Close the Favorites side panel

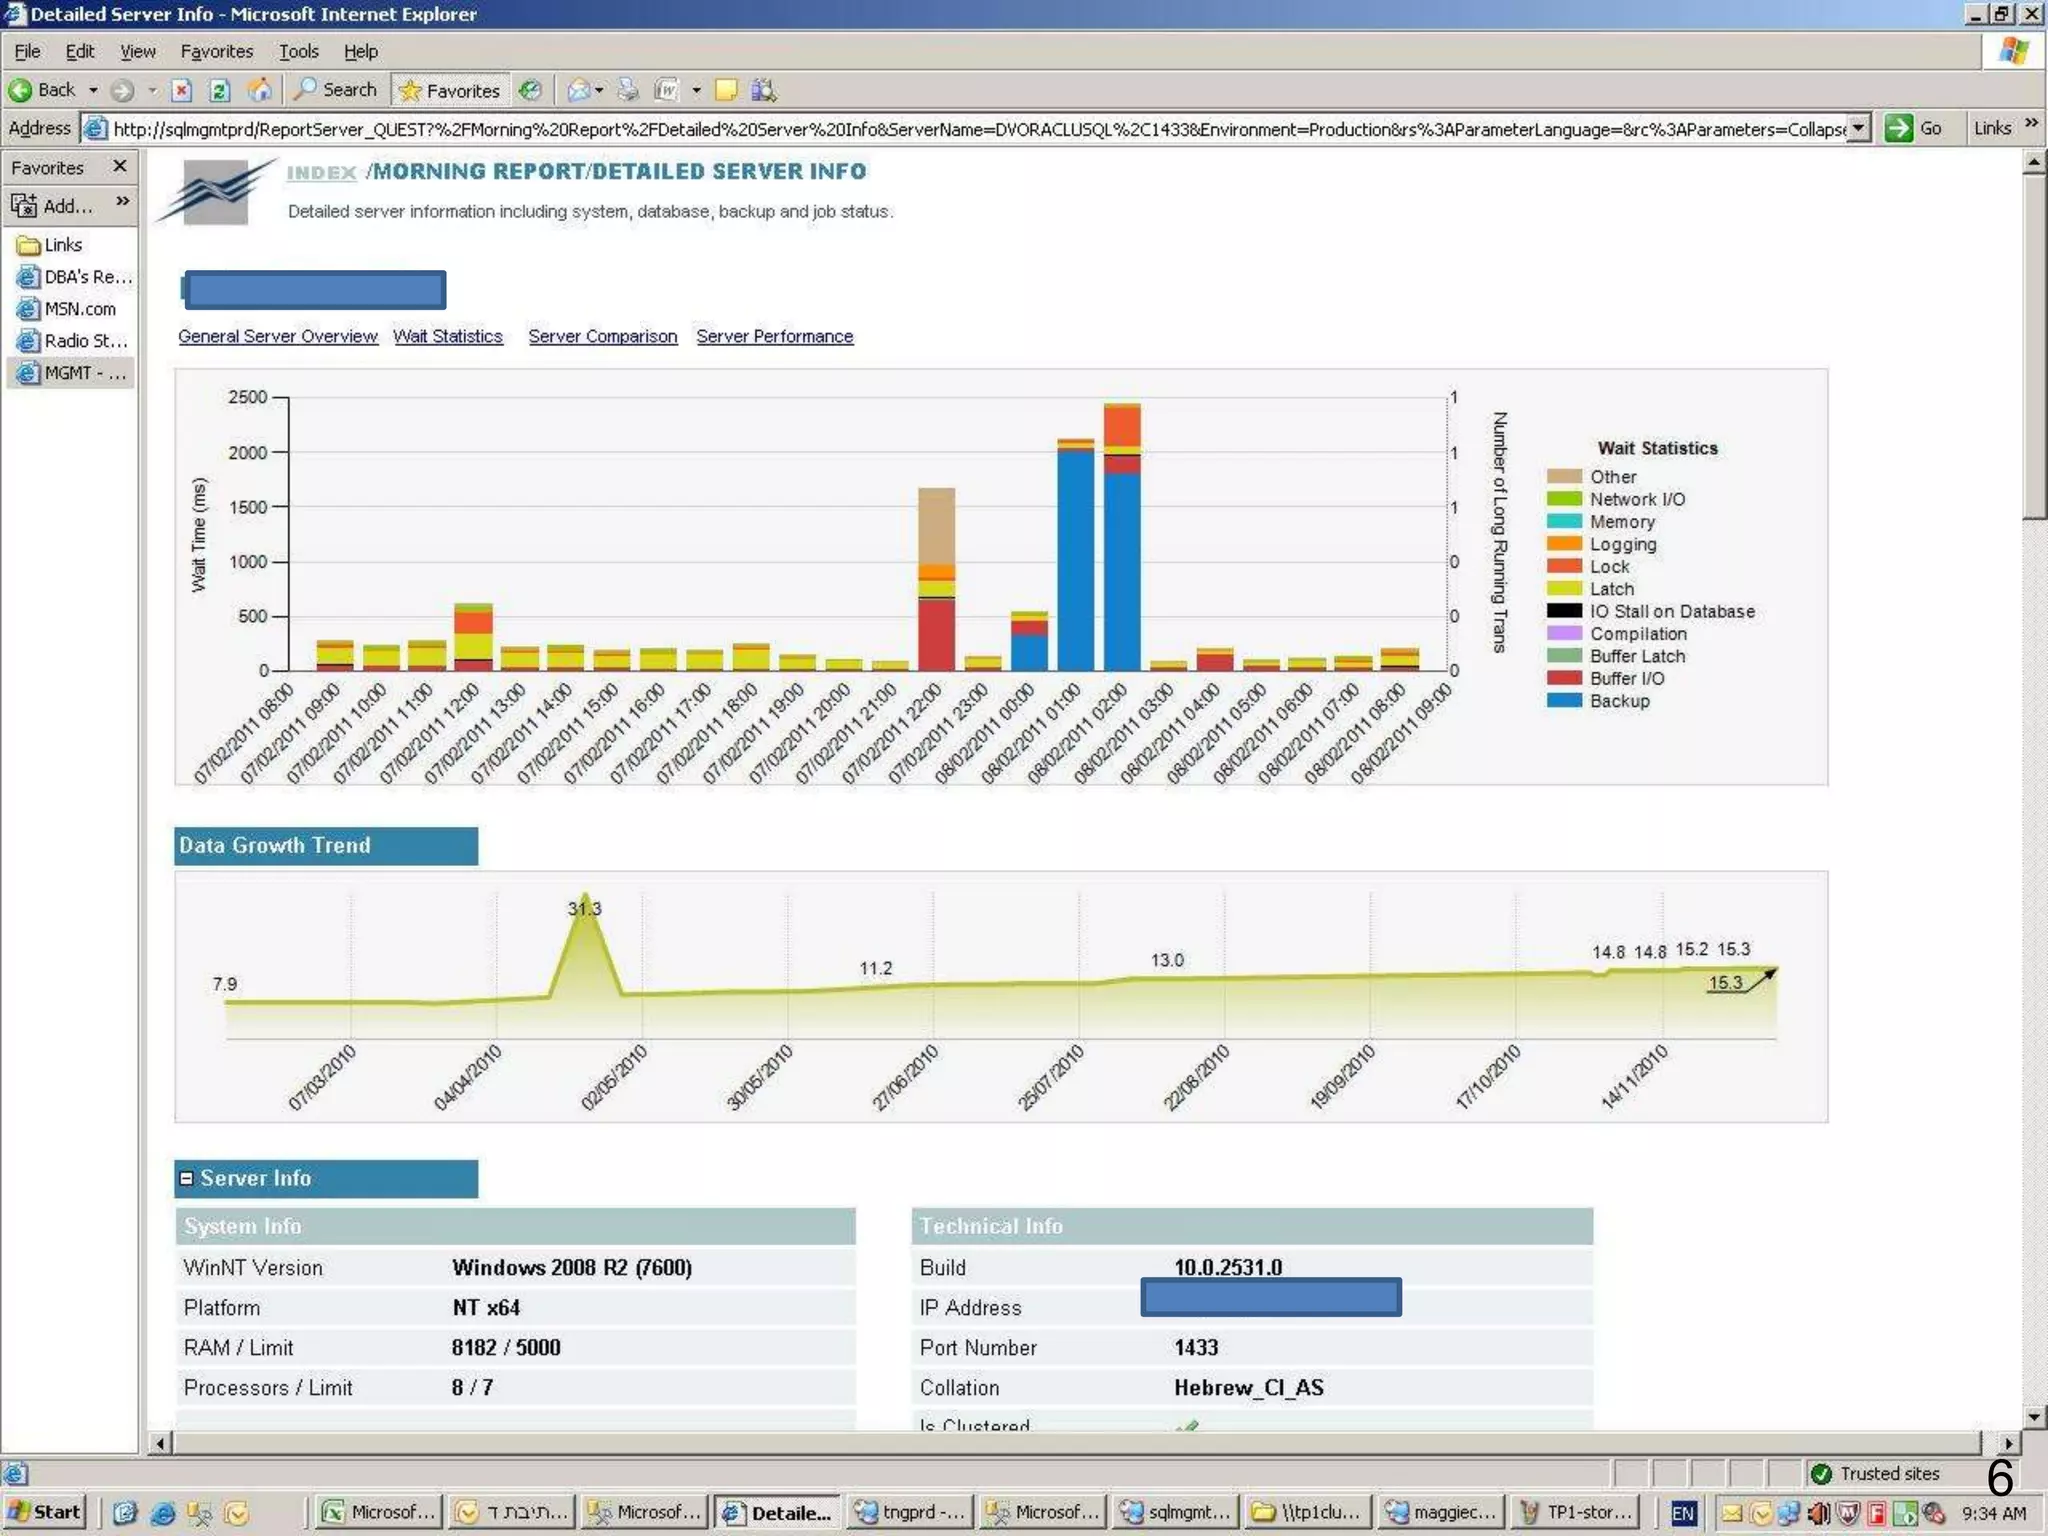tap(120, 166)
